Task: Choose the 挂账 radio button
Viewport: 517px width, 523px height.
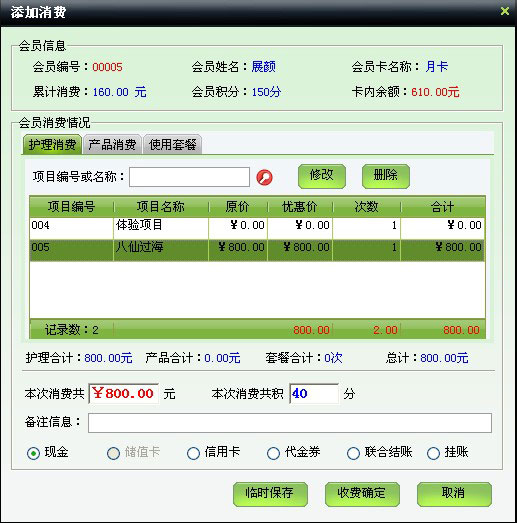Action: click(433, 453)
